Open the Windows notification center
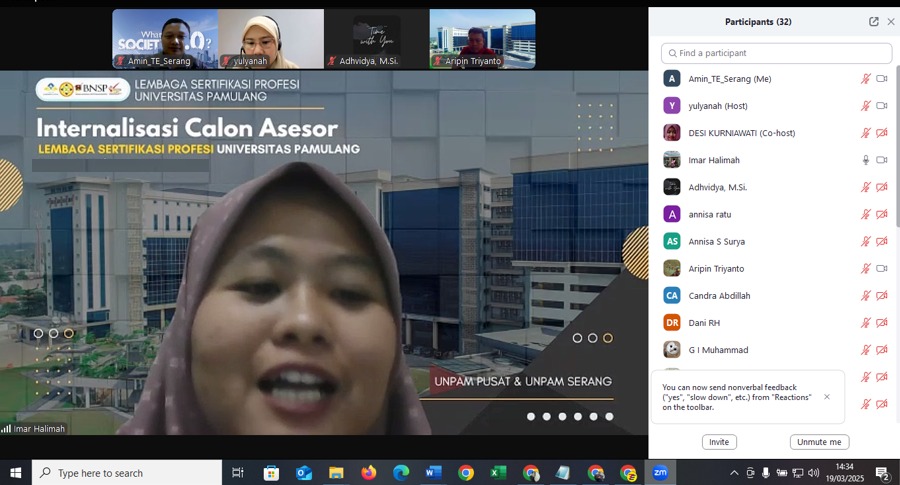Image resolution: width=900 pixels, height=485 pixels. 883,473
